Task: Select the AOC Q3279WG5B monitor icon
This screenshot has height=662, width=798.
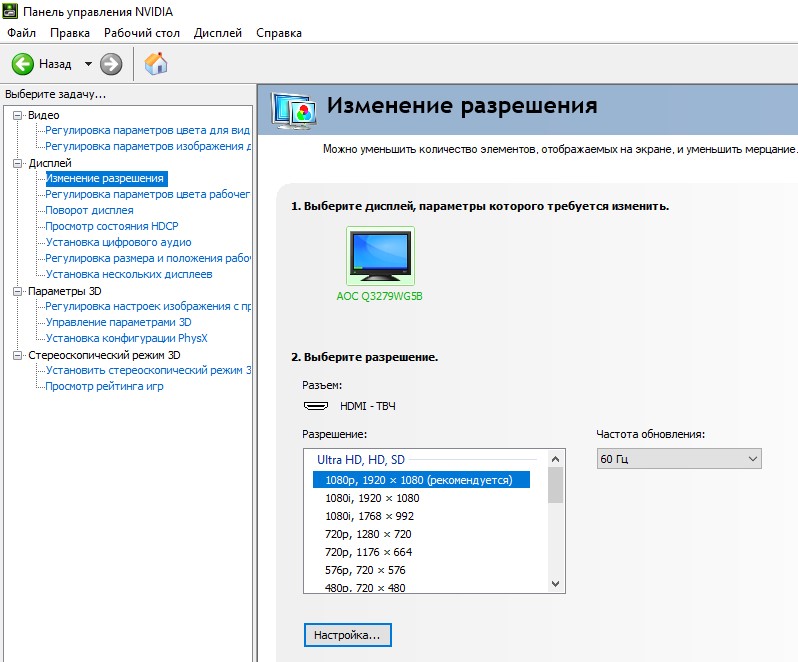Action: [x=380, y=256]
